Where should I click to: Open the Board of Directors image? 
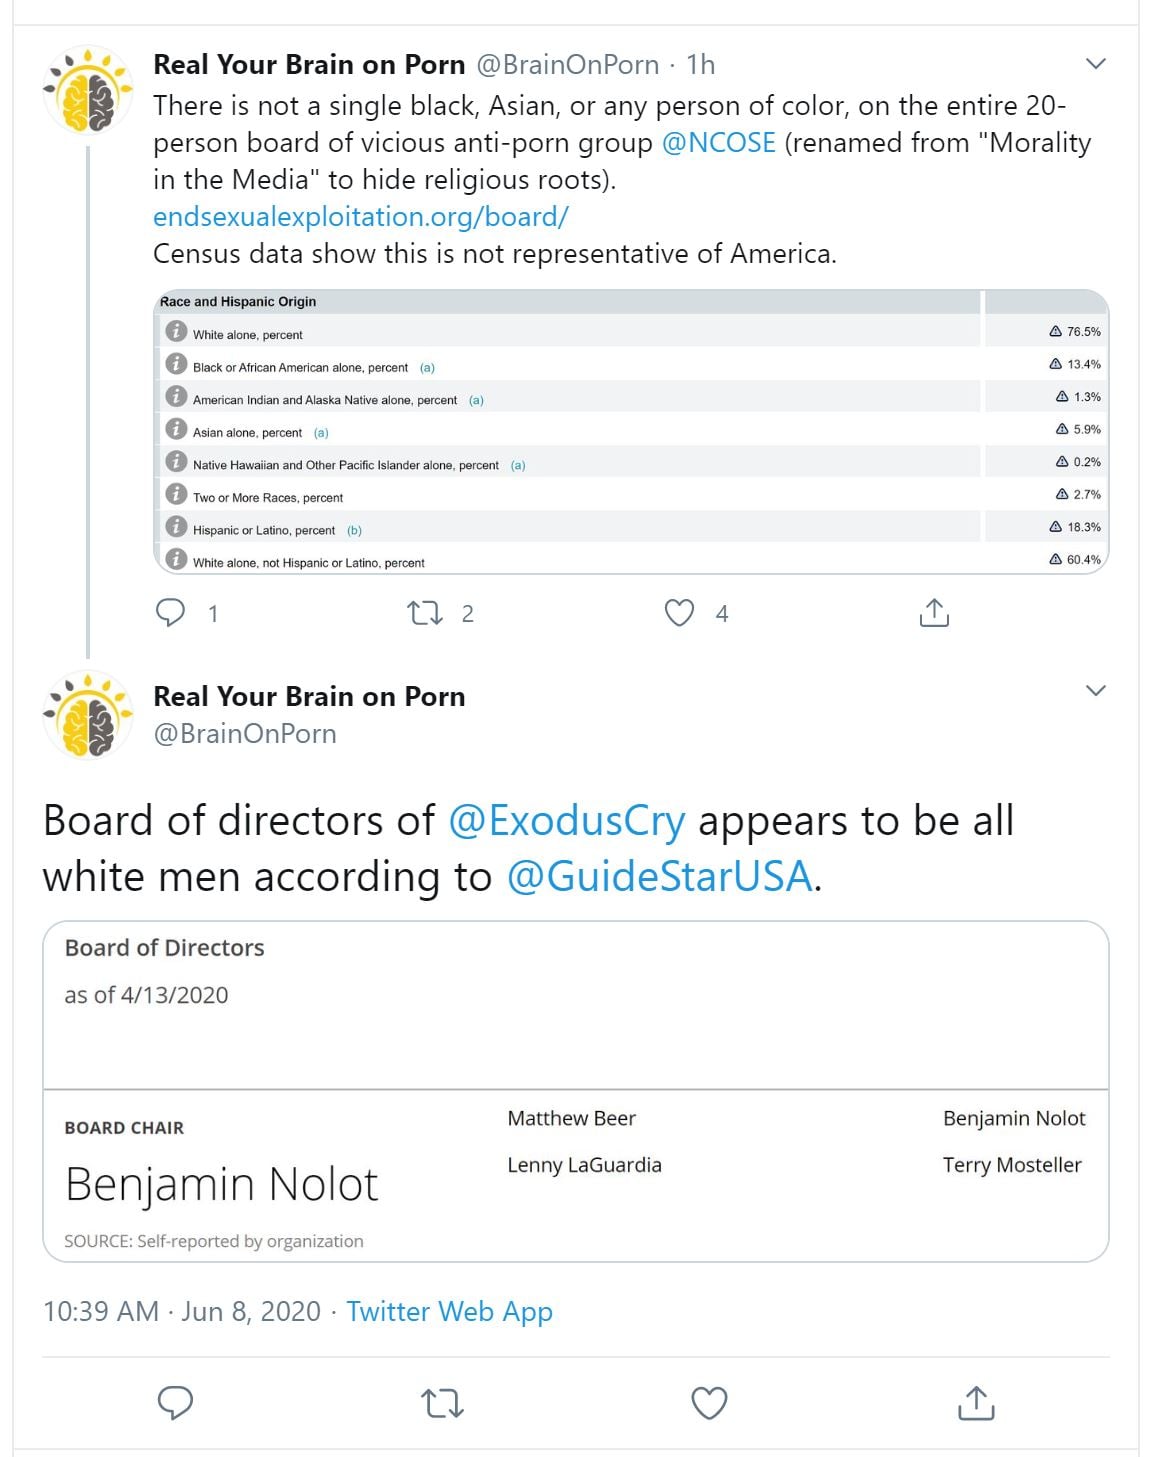pos(575,1090)
